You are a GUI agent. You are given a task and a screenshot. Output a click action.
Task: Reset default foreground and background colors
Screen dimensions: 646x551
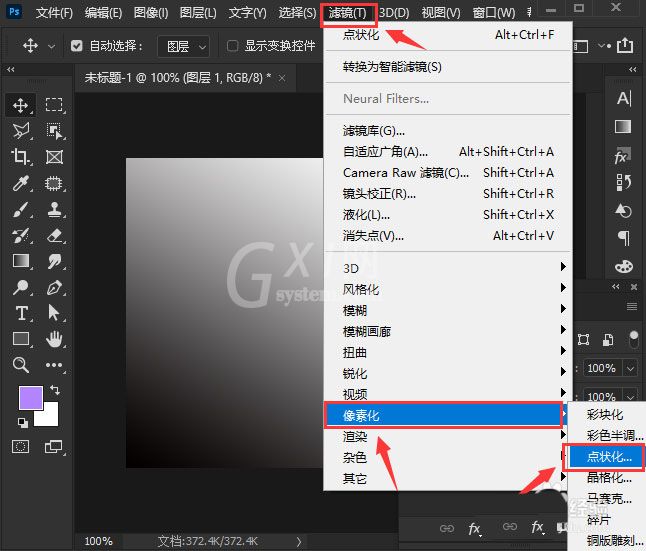click(x=23, y=422)
